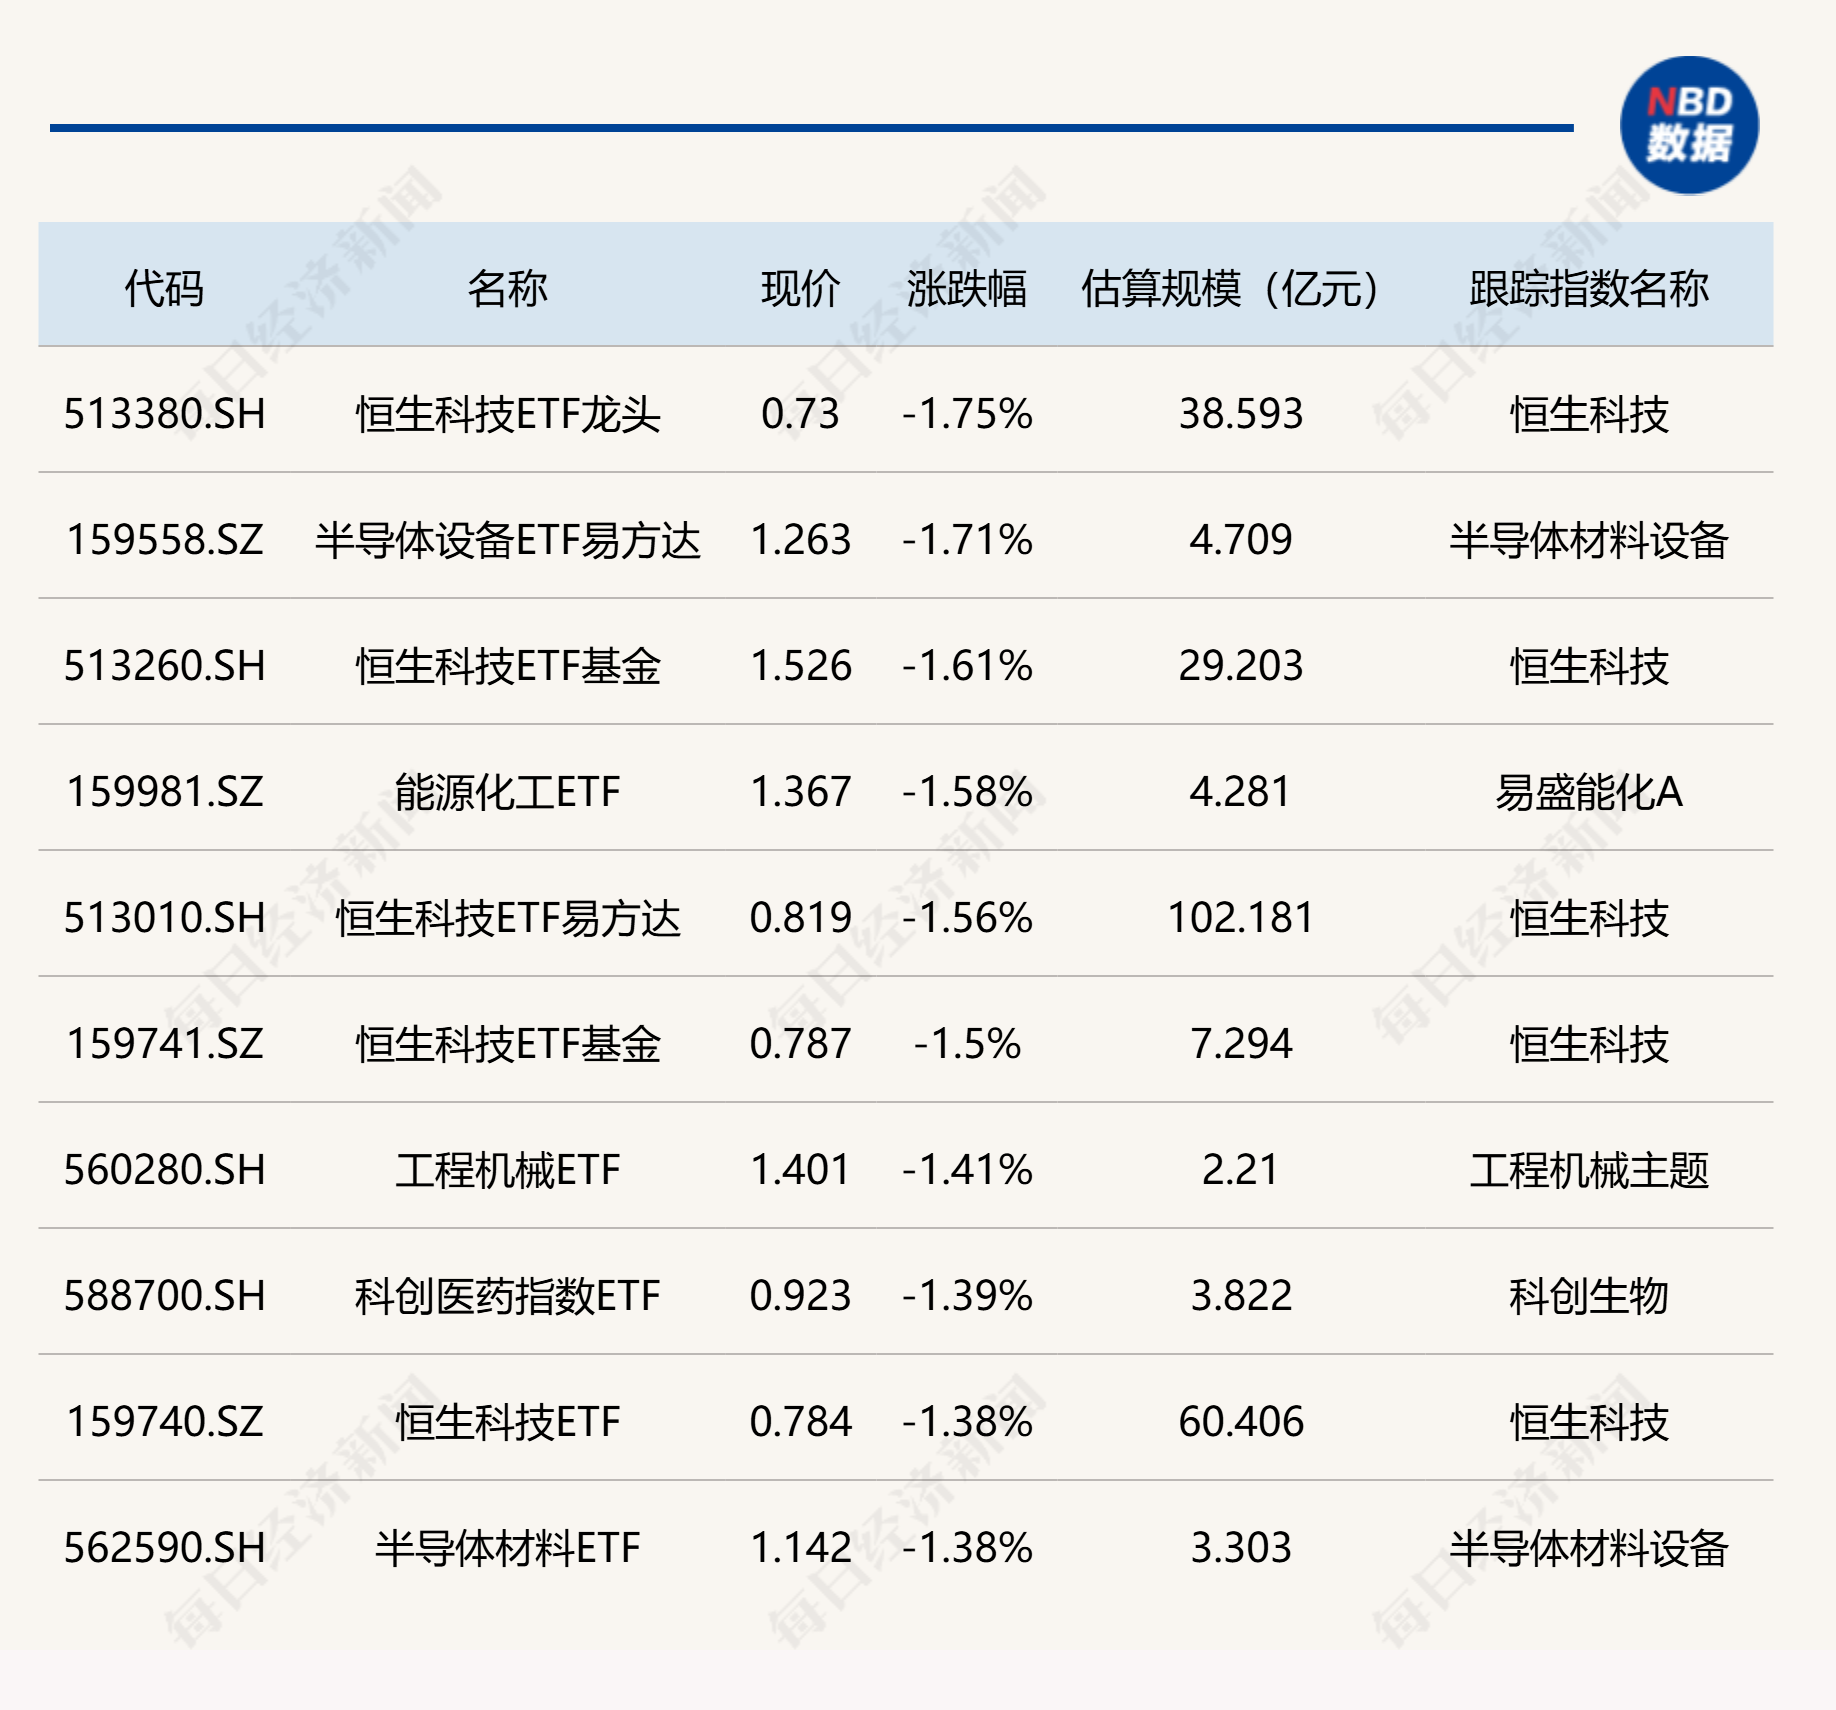Click the 涨跌幅 column header
The width and height of the screenshot is (1836, 1710).
point(966,289)
